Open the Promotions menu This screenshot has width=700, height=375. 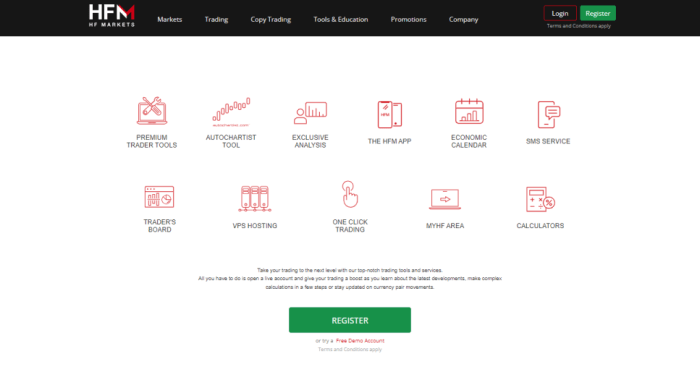coord(408,20)
